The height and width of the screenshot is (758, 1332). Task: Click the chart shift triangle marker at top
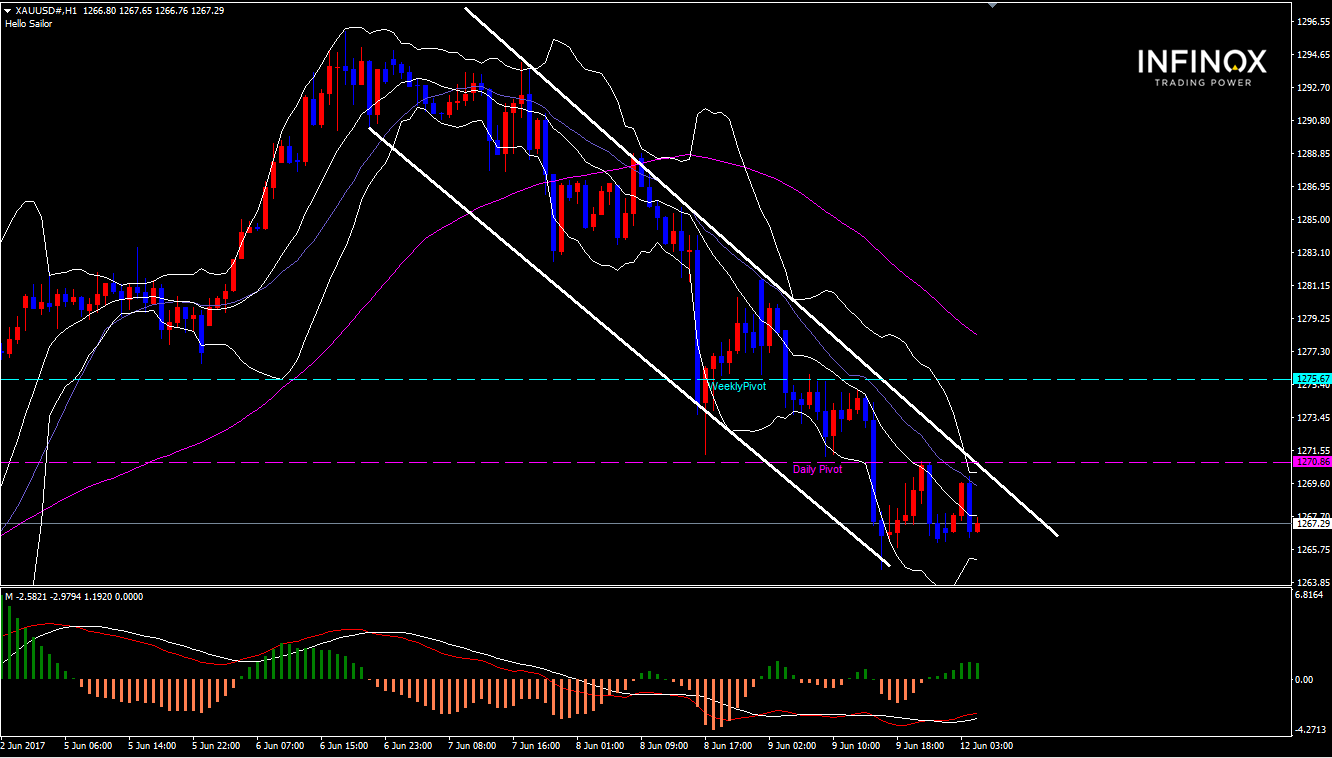[x=991, y=5]
